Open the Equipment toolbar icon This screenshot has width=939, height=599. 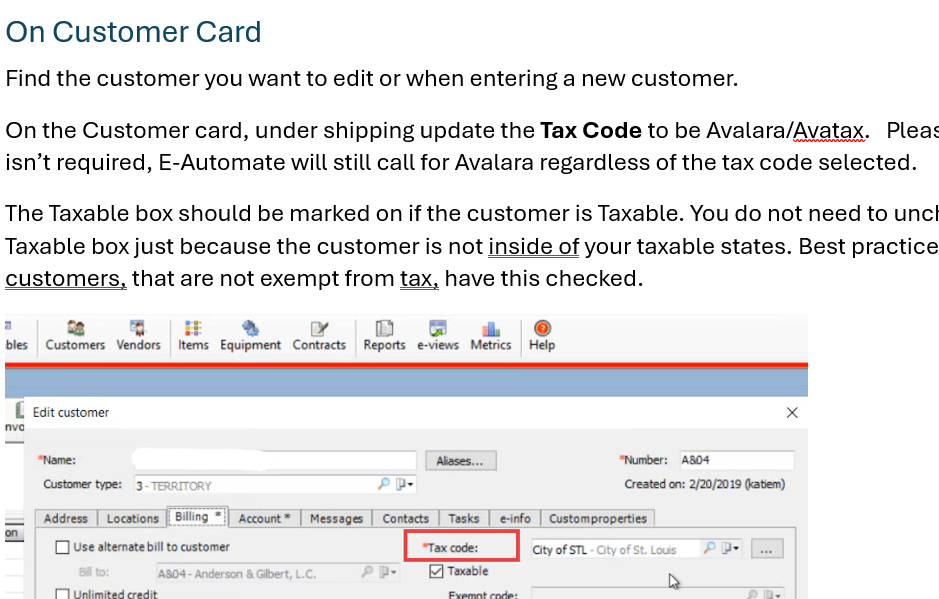(x=250, y=335)
